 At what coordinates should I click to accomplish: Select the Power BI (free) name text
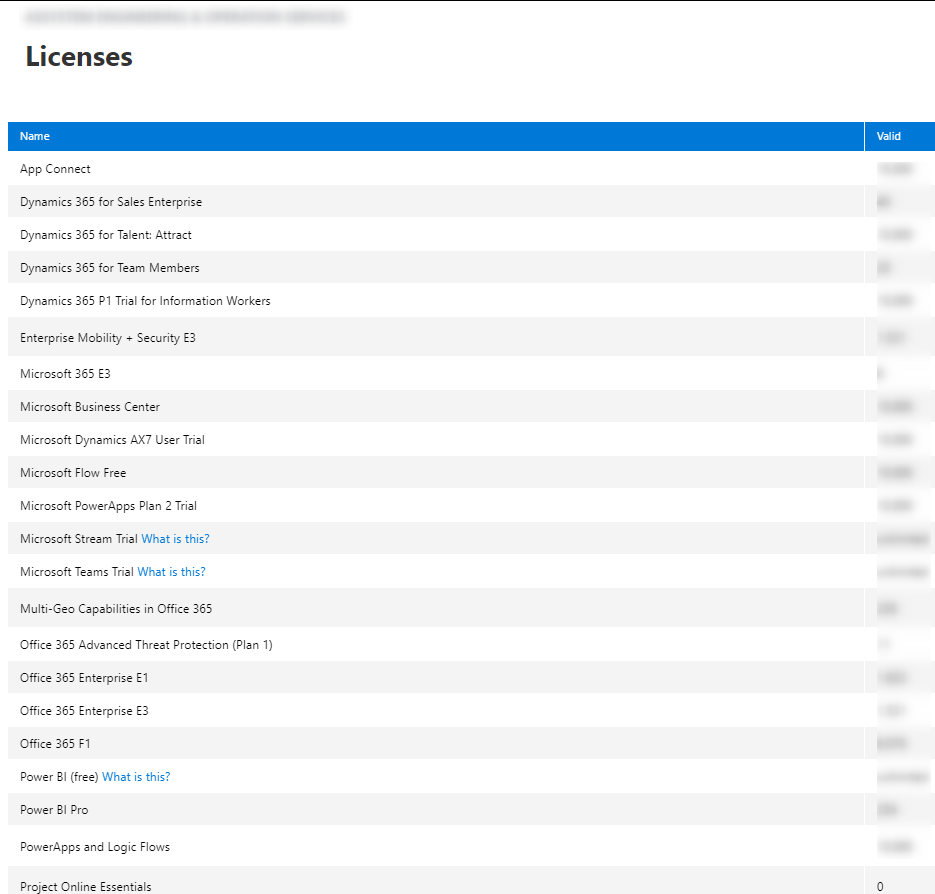pyautogui.click(x=59, y=777)
